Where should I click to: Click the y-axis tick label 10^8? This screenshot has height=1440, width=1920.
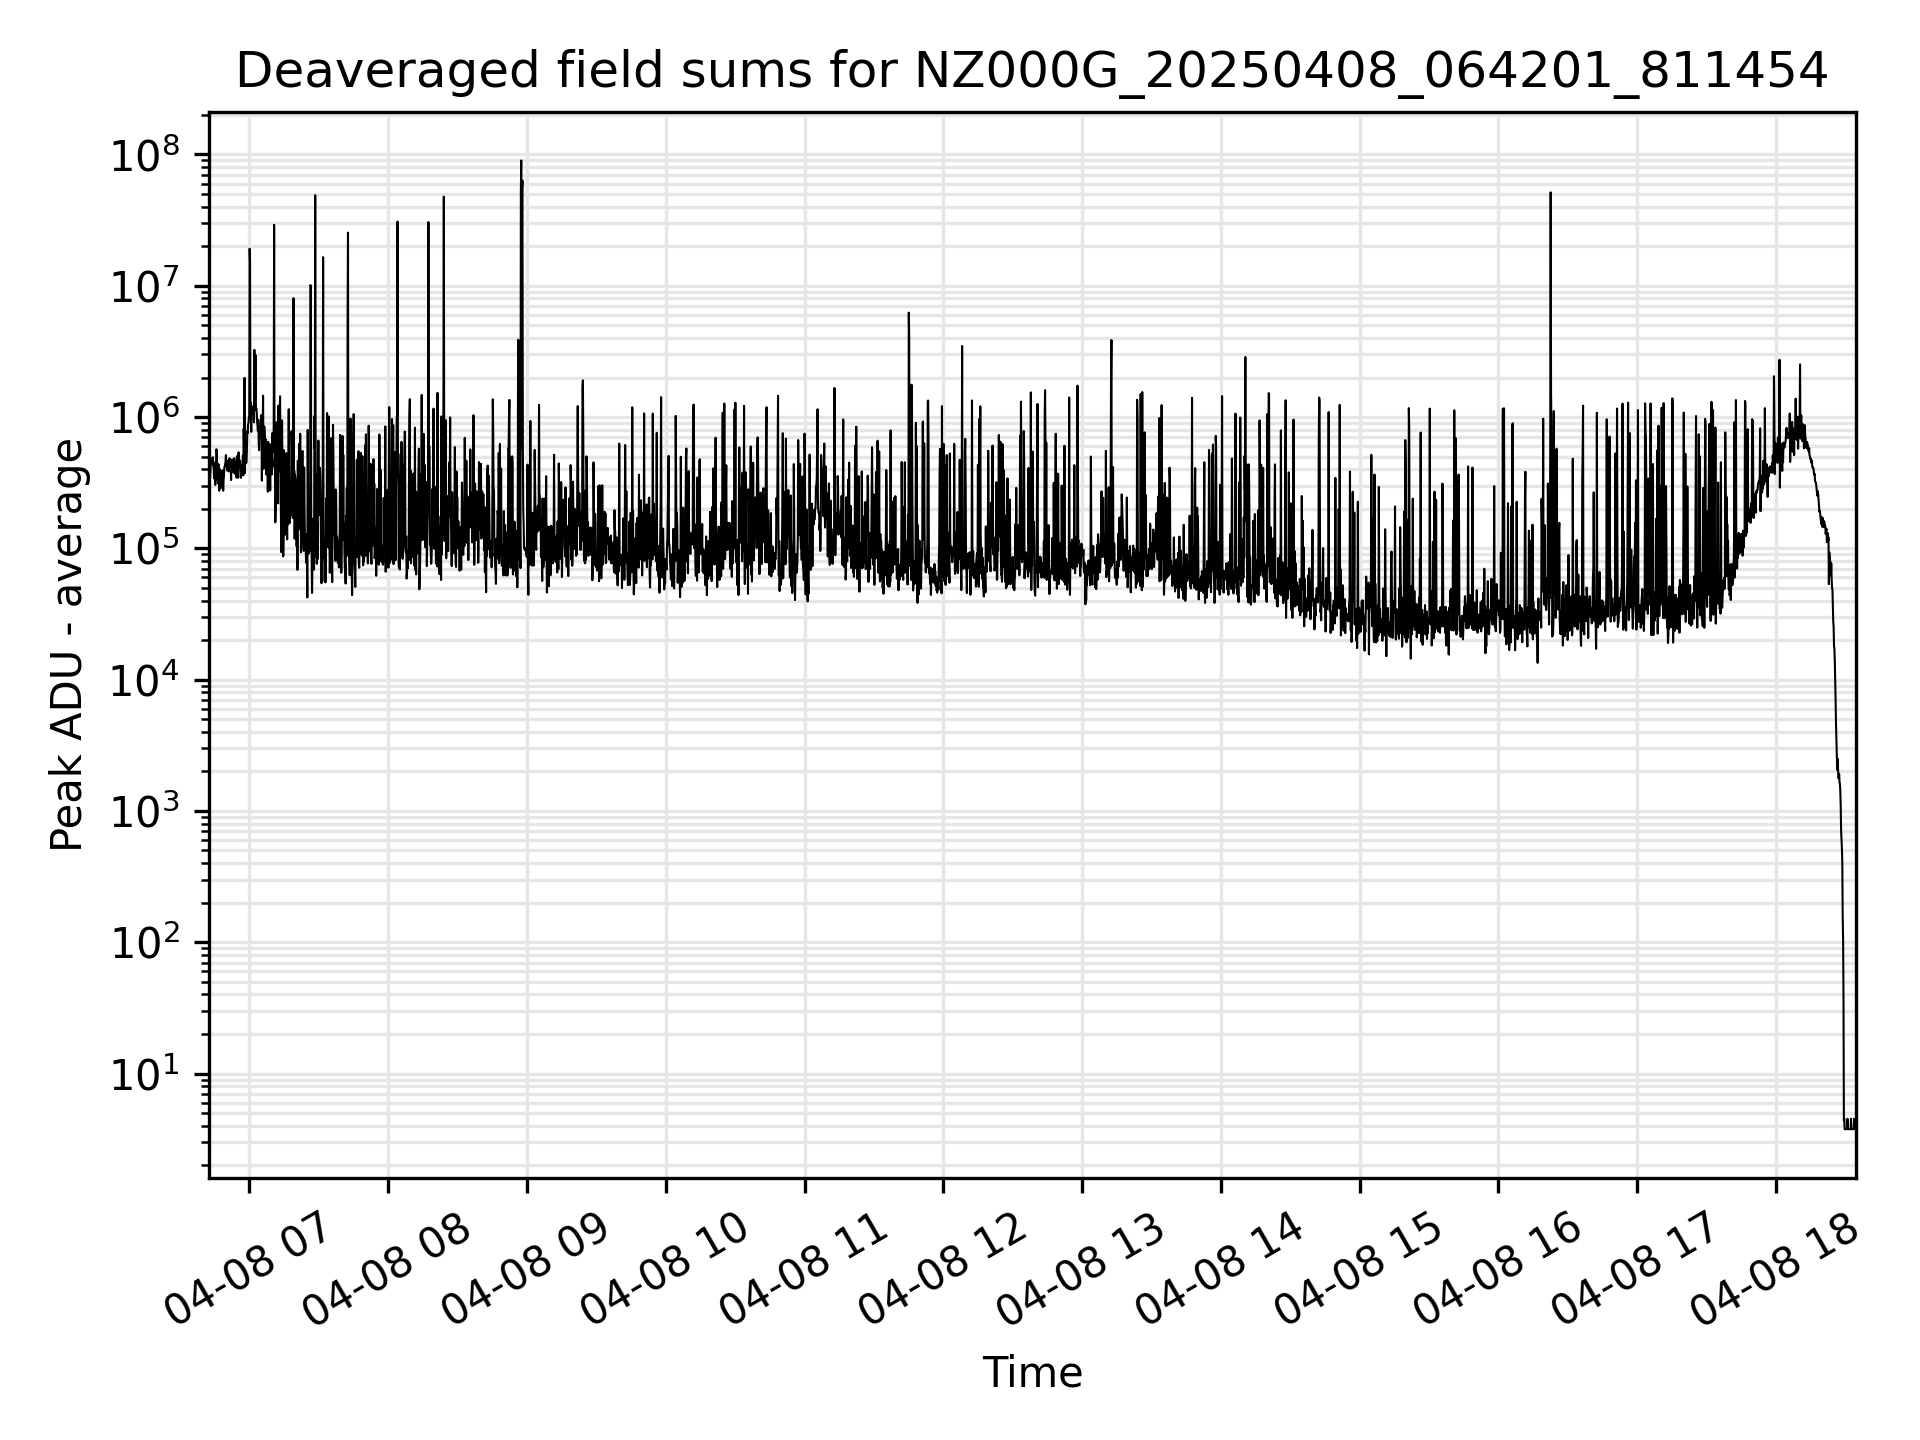pos(145,157)
